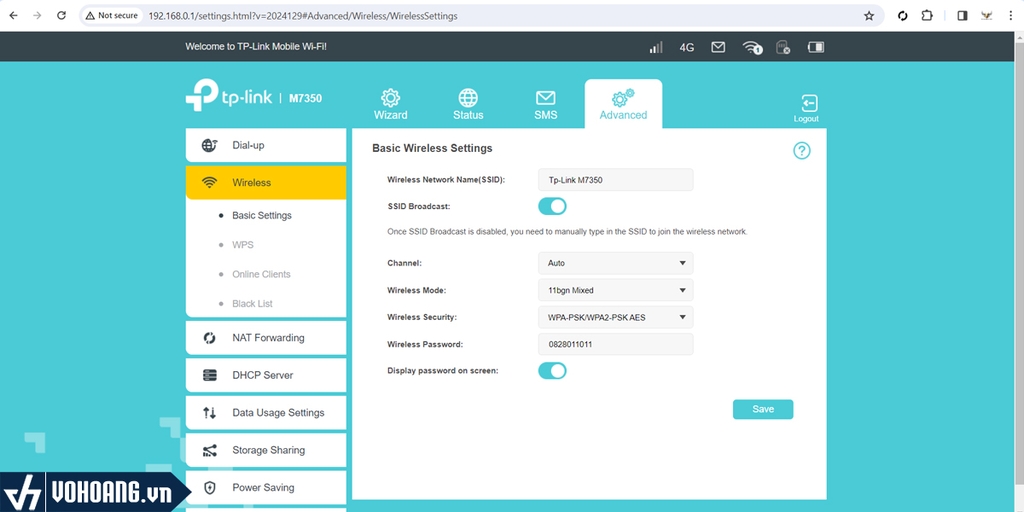Go to the Online Clients page
This screenshot has height=512, width=1024.
[261, 274]
